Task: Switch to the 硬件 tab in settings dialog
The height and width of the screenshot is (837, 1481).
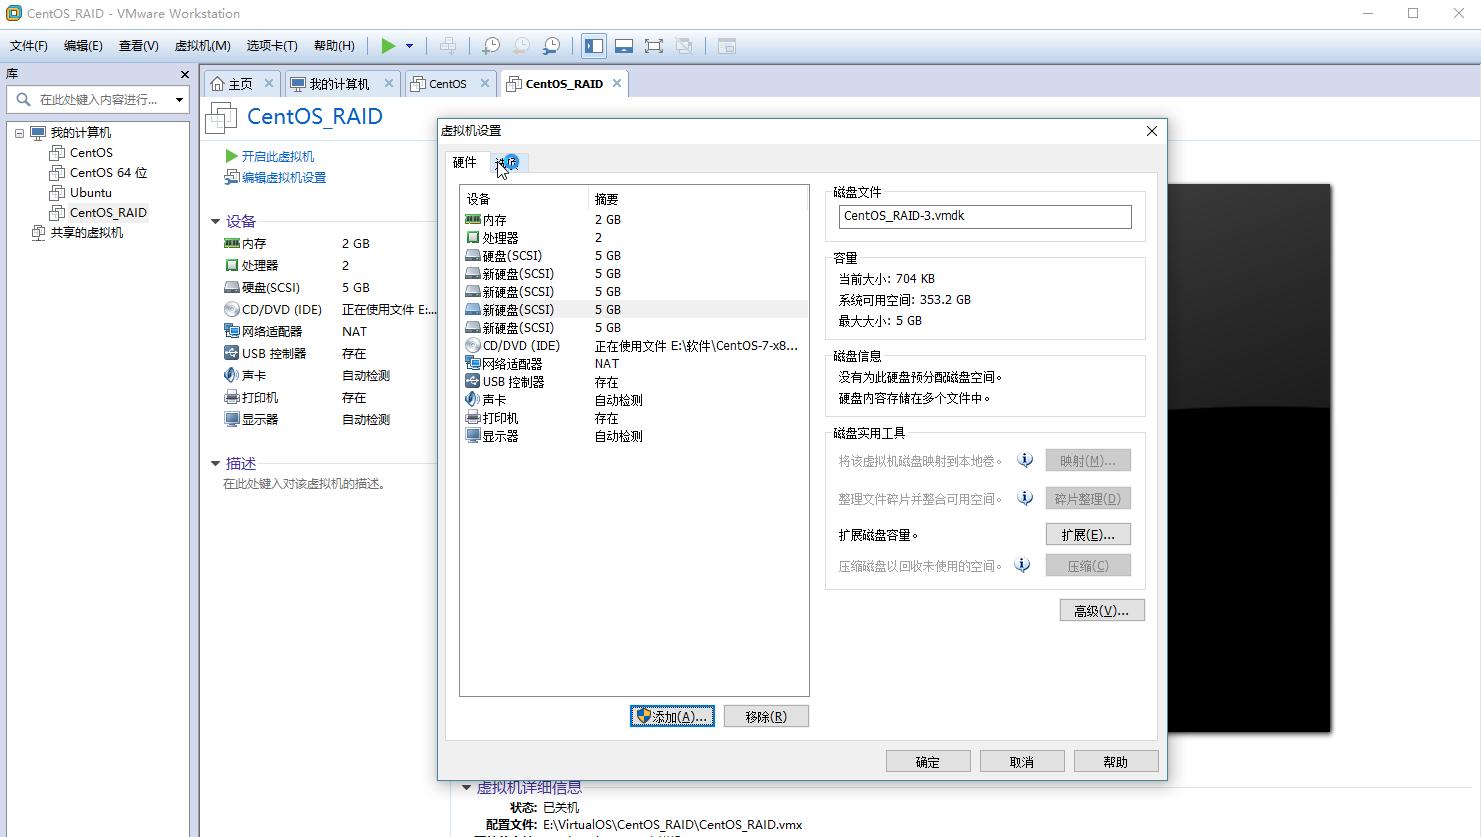Action: coord(465,162)
